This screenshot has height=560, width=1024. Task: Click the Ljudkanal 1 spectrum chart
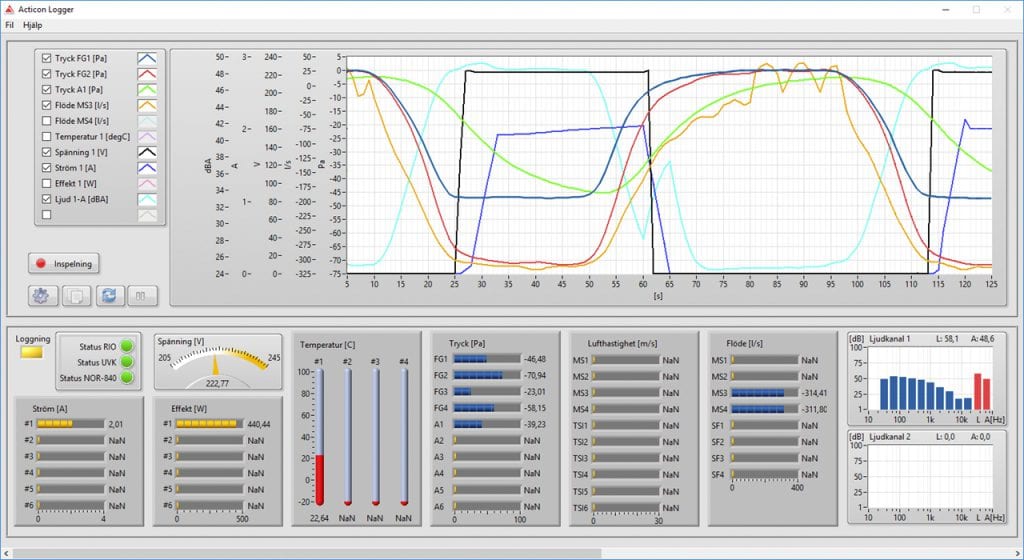928,379
